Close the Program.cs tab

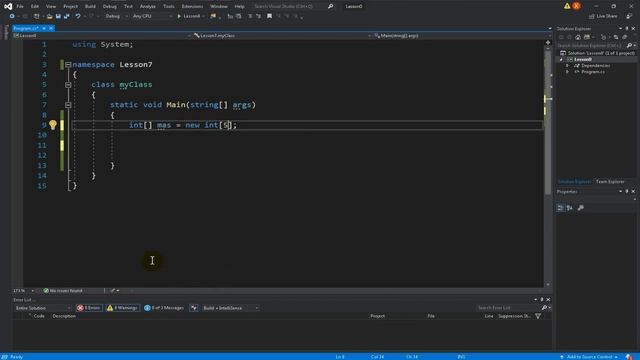pyautogui.click(x=51, y=28)
